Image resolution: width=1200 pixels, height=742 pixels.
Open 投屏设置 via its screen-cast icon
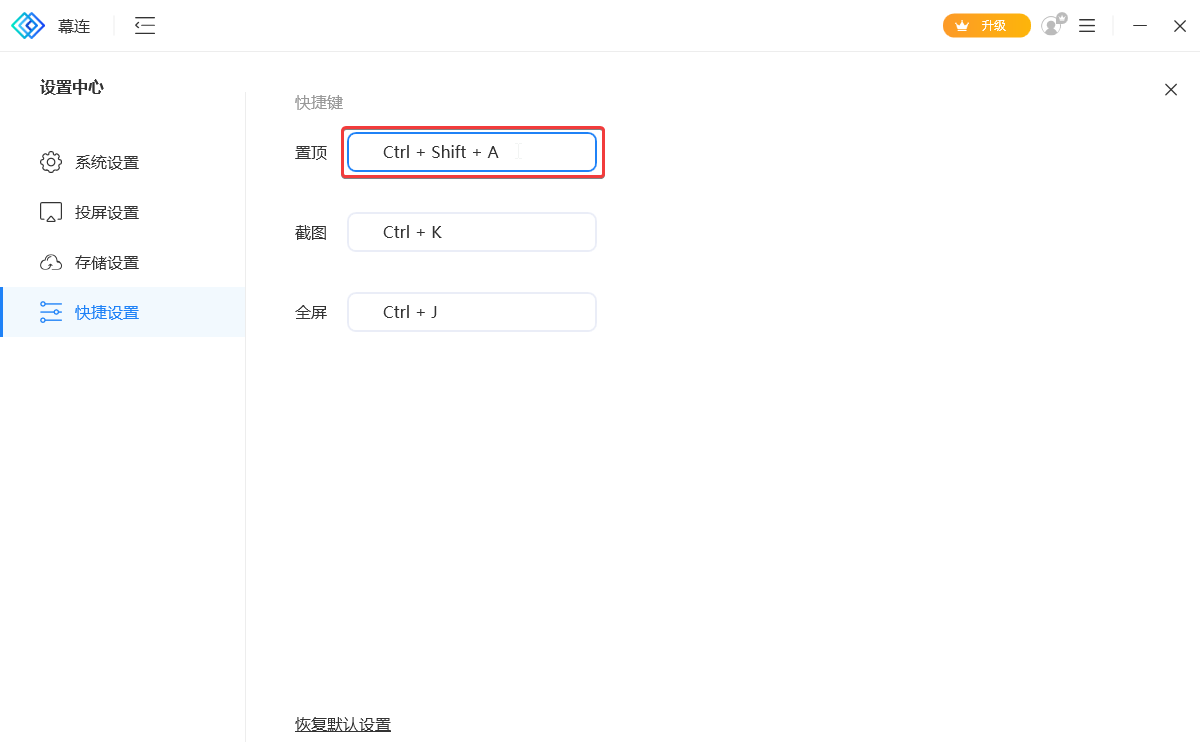coord(51,212)
